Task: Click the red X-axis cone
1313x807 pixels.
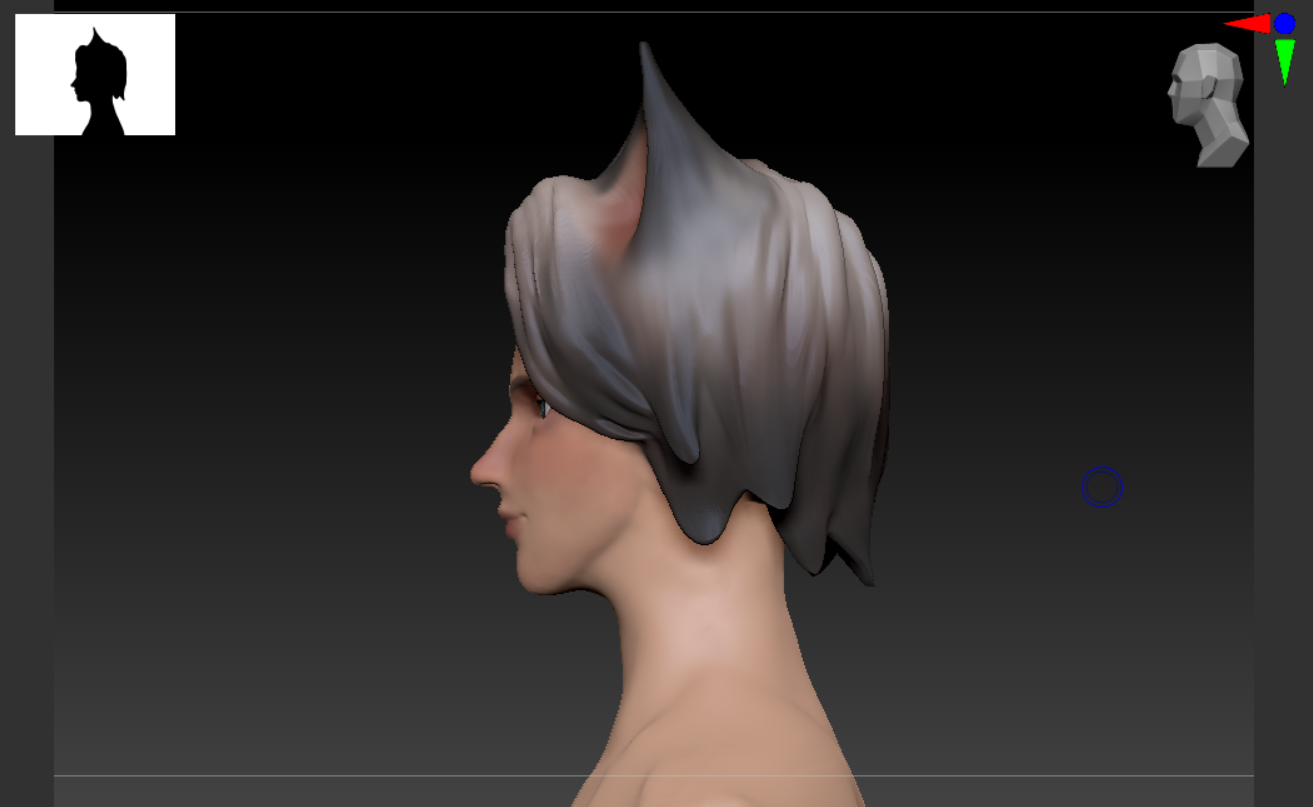Action: (x=1247, y=23)
